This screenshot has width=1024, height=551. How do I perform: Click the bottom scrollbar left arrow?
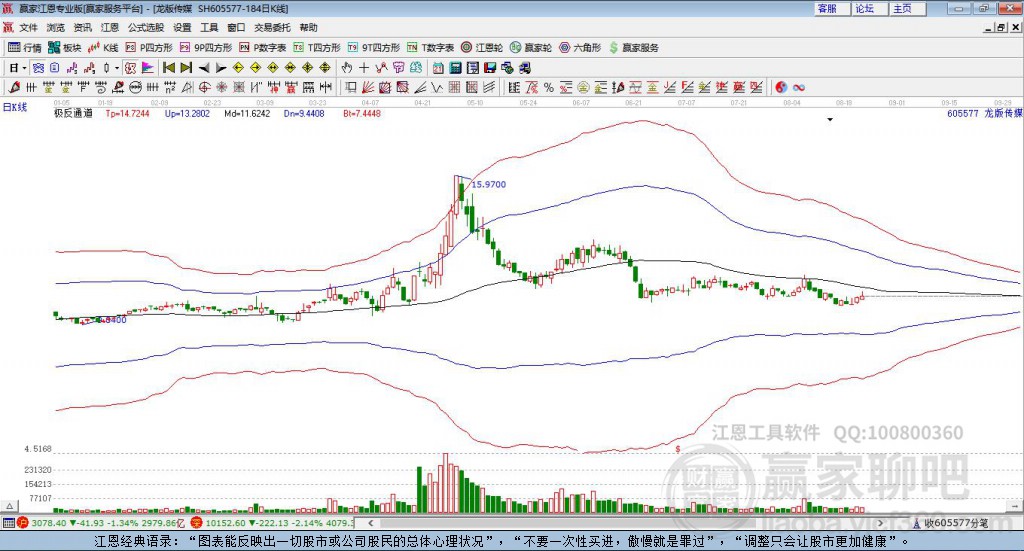pos(371,523)
